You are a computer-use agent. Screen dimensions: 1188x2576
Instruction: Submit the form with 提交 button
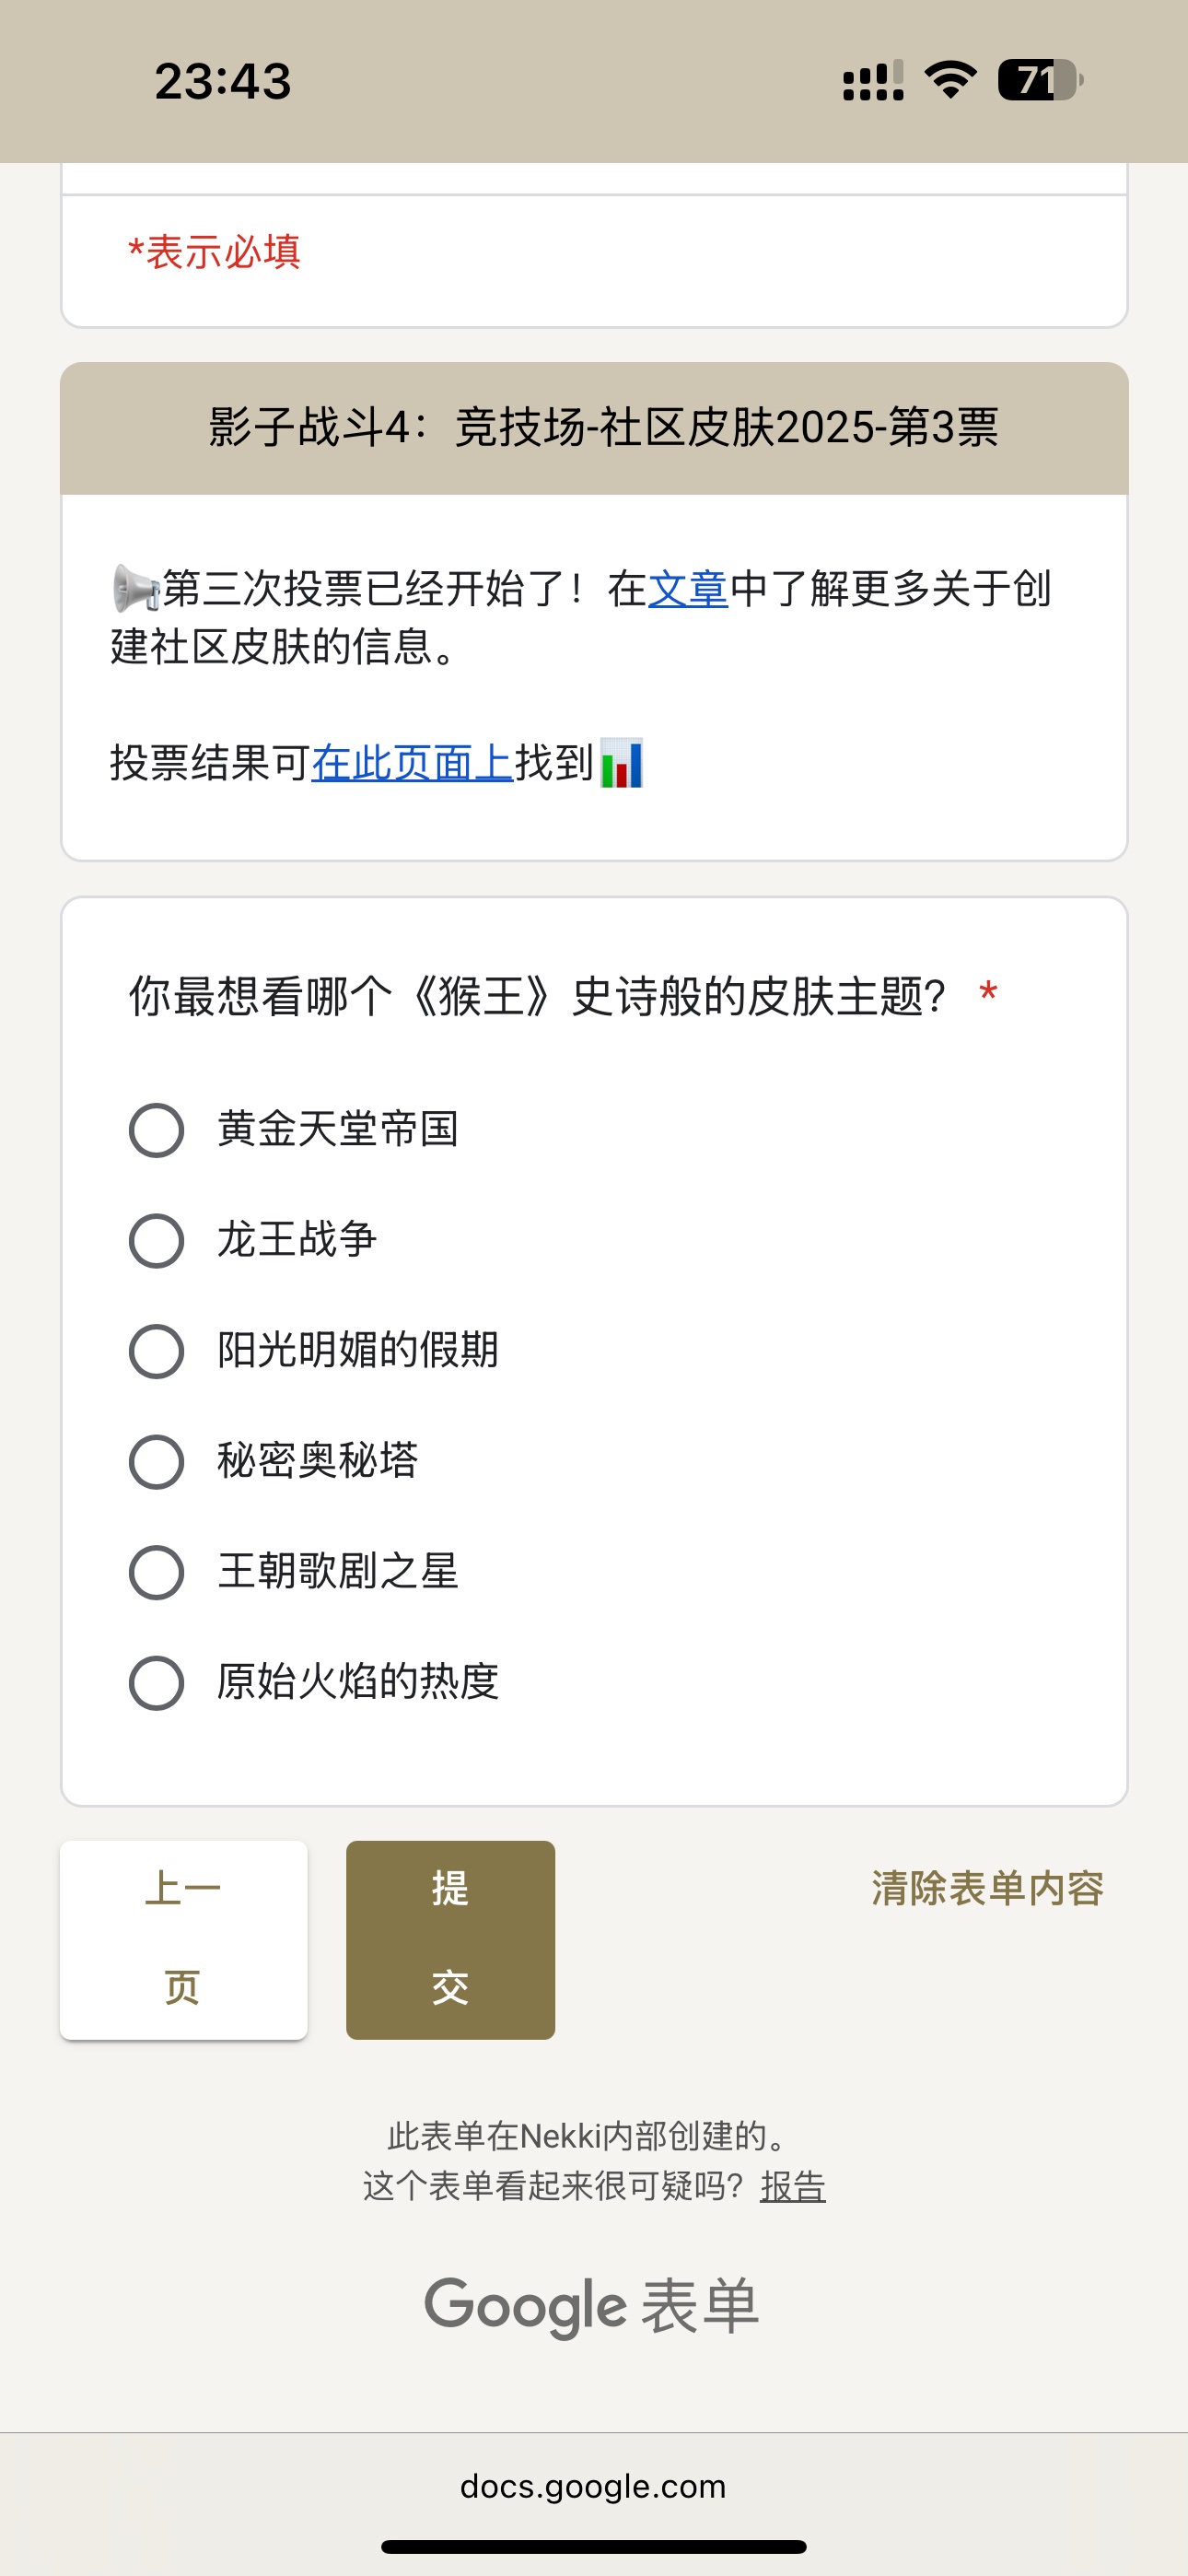click(x=450, y=1940)
